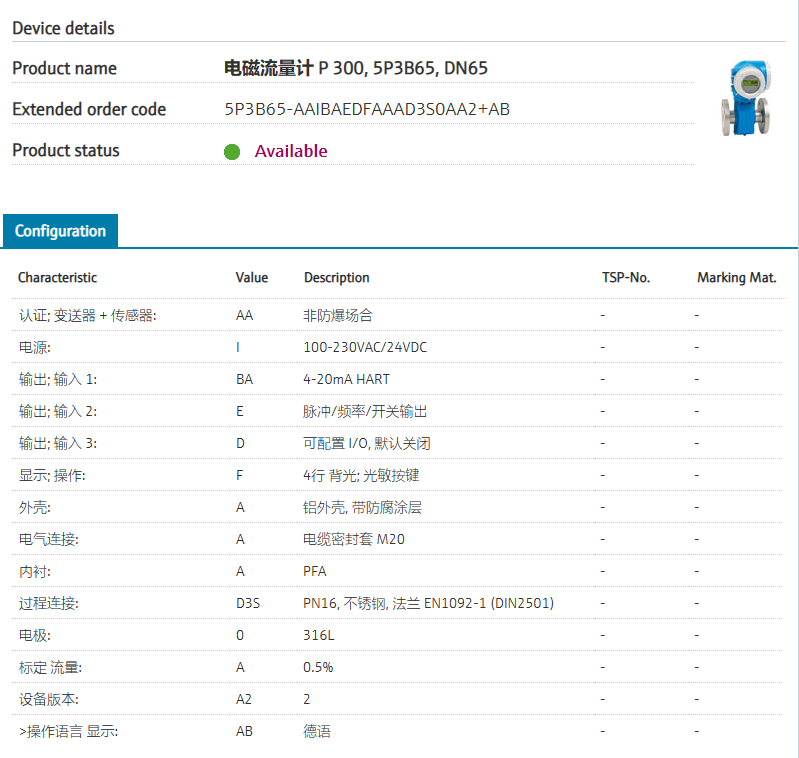Click the 设备版本 A2 value cell
The height and width of the screenshot is (758, 799).
(244, 699)
